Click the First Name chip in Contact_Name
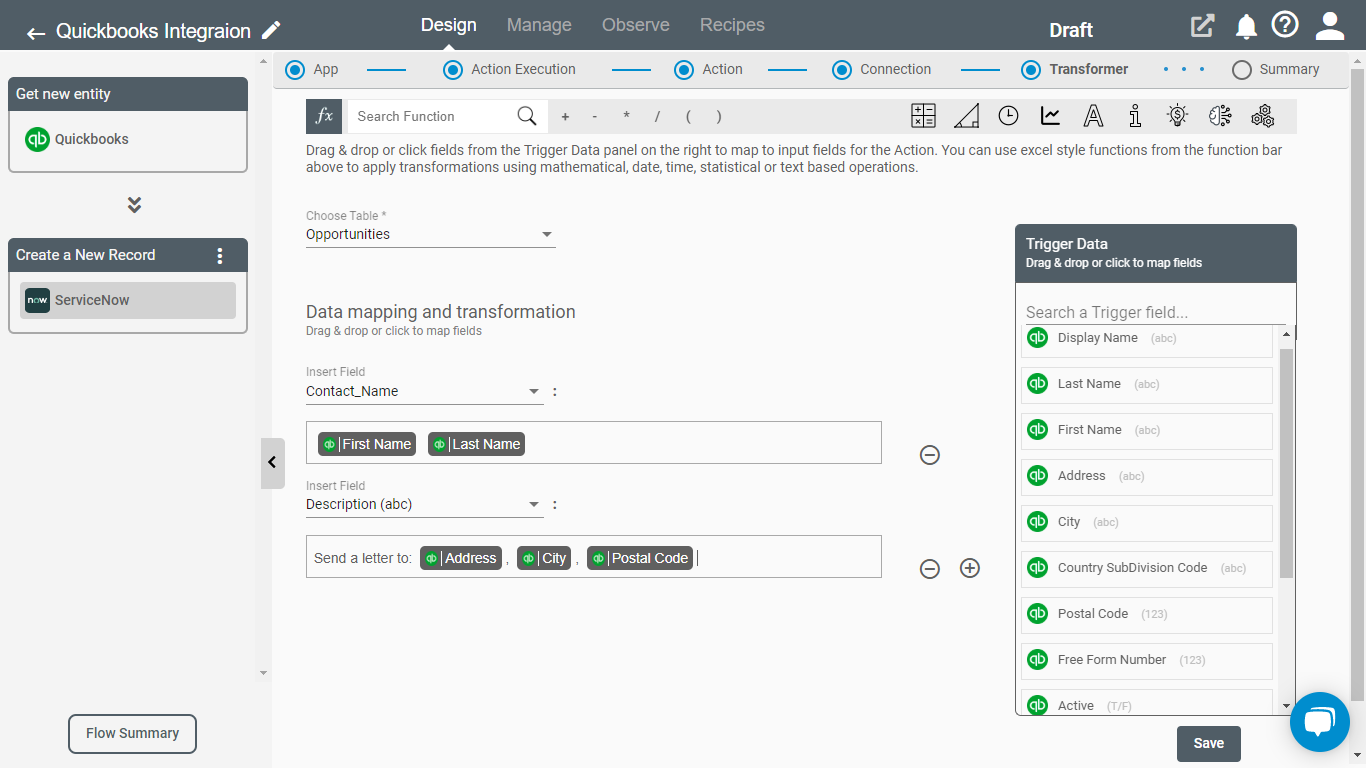 (x=367, y=444)
